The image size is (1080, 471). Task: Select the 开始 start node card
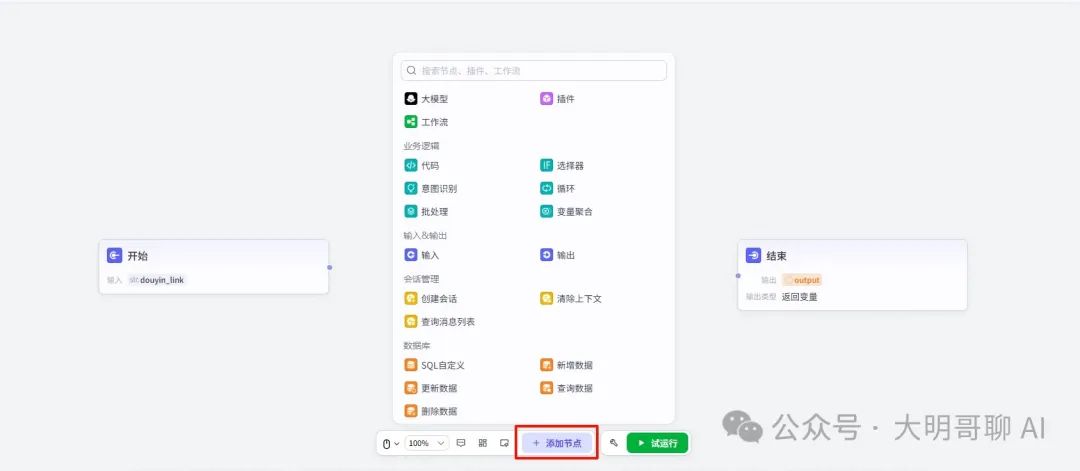coord(214,266)
